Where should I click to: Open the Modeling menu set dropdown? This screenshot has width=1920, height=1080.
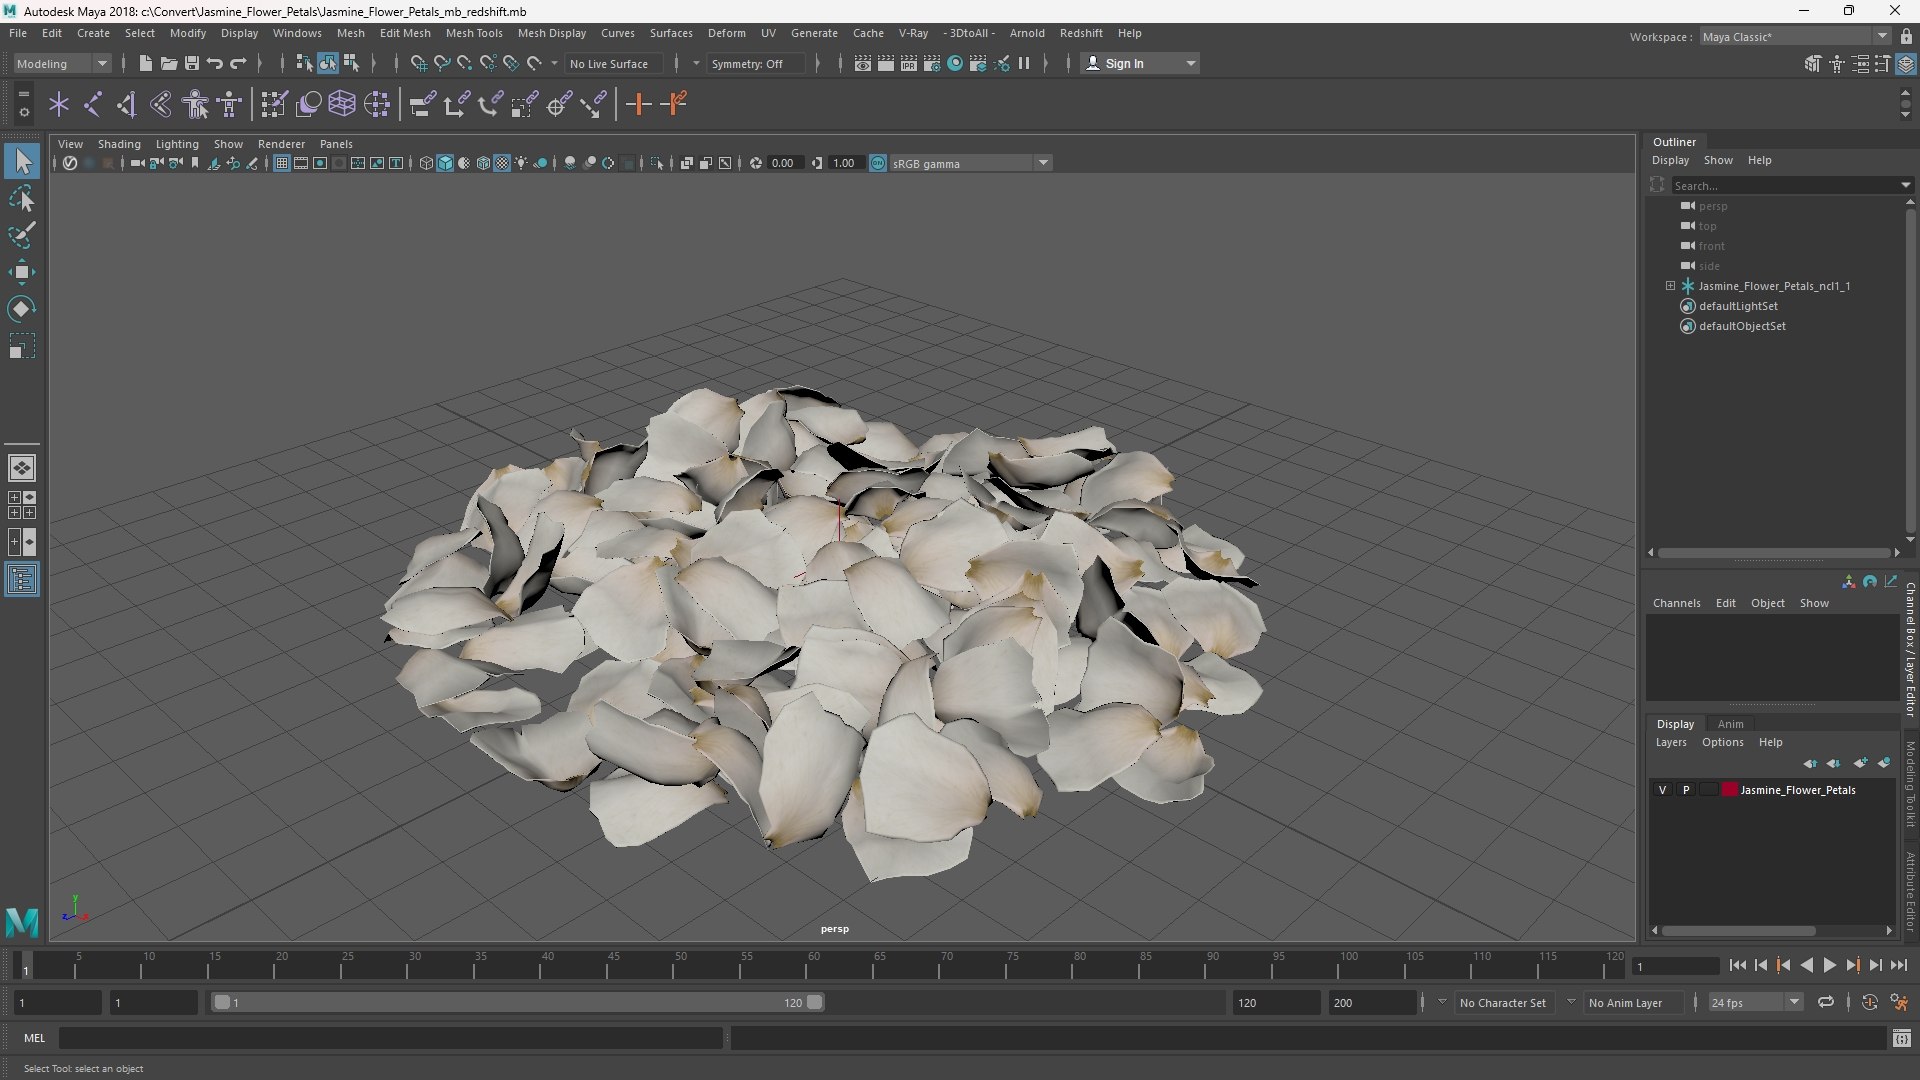pyautogui.click(x=62, y=63)
